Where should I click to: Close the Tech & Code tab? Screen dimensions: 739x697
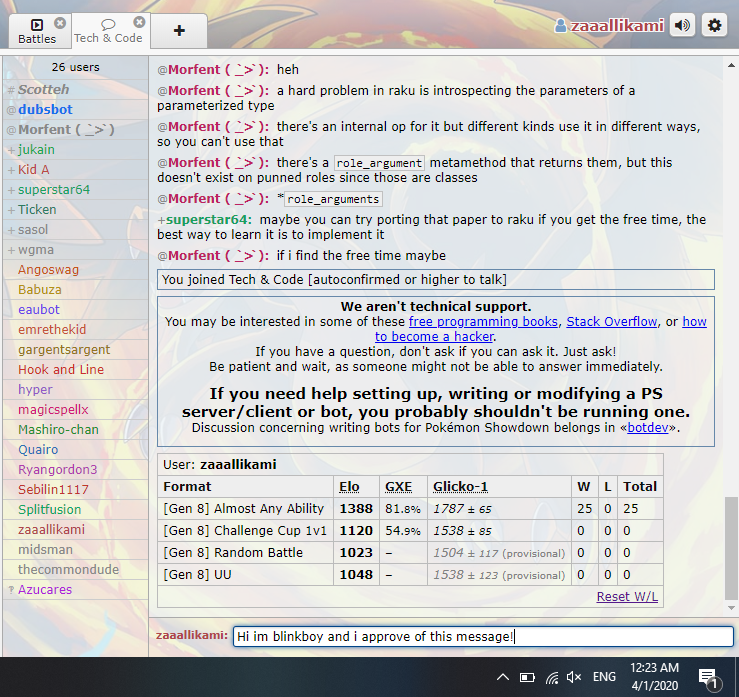pyautogui.click(x=140, y=22)
